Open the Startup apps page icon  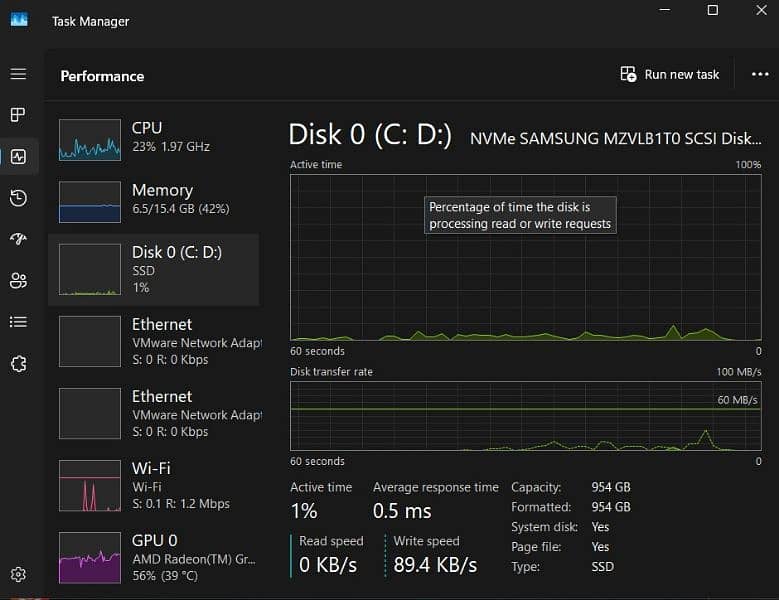pos(18,239)
